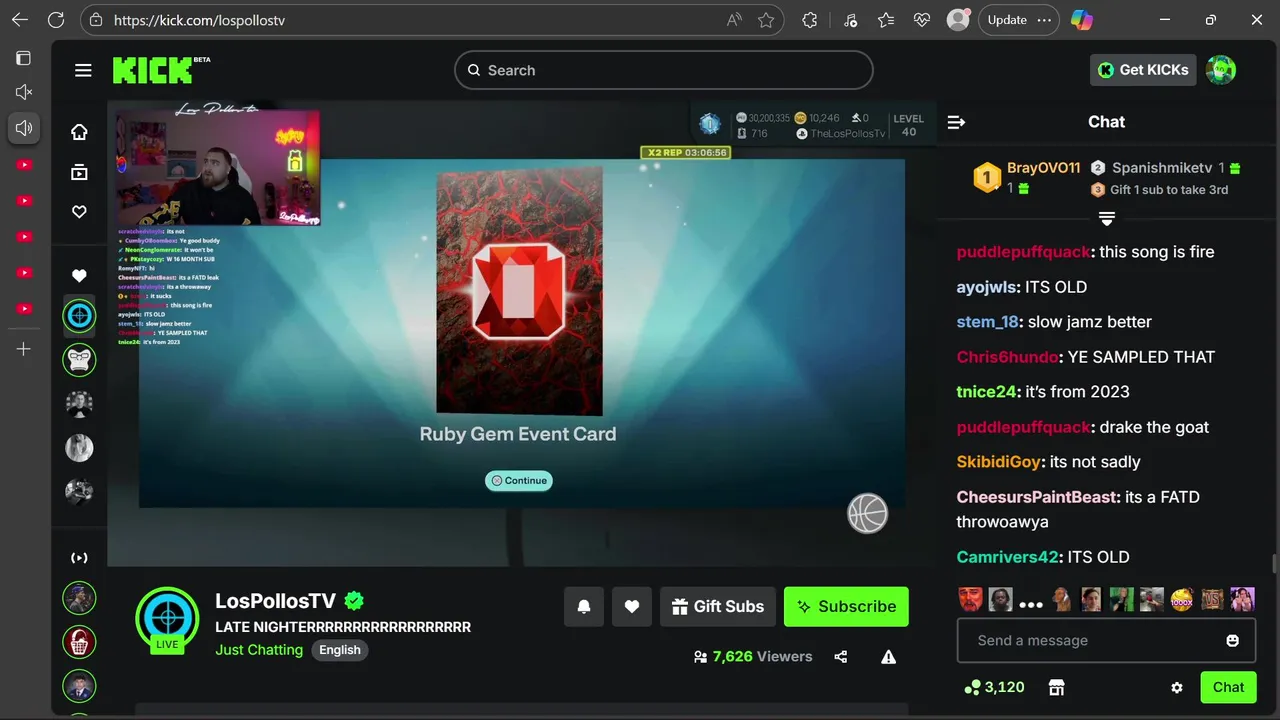1280x720 pixels.
Task: Click the address bar URL kick.com/lospollostv
Action: pos(199,20)
